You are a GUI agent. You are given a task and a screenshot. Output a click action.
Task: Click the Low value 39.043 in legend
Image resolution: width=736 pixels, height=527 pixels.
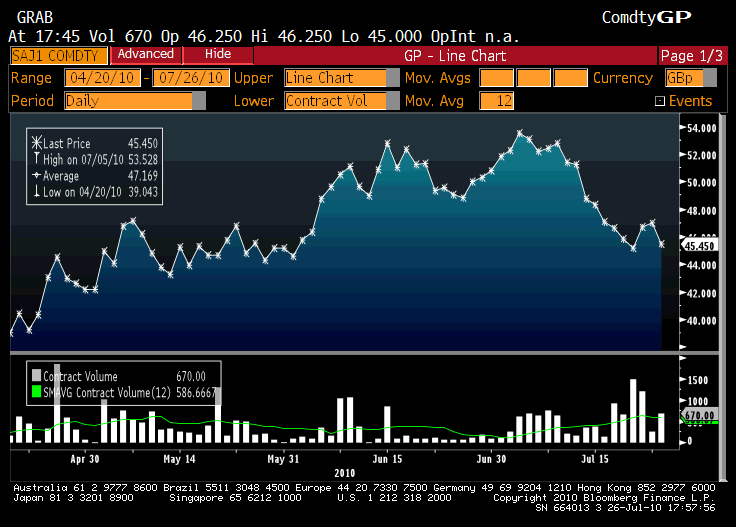pos(143,192)
